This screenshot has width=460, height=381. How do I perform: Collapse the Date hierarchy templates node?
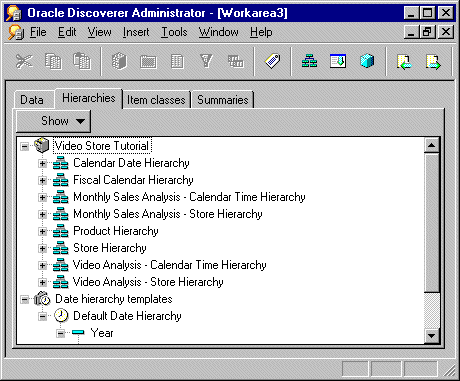click(25, 299)
